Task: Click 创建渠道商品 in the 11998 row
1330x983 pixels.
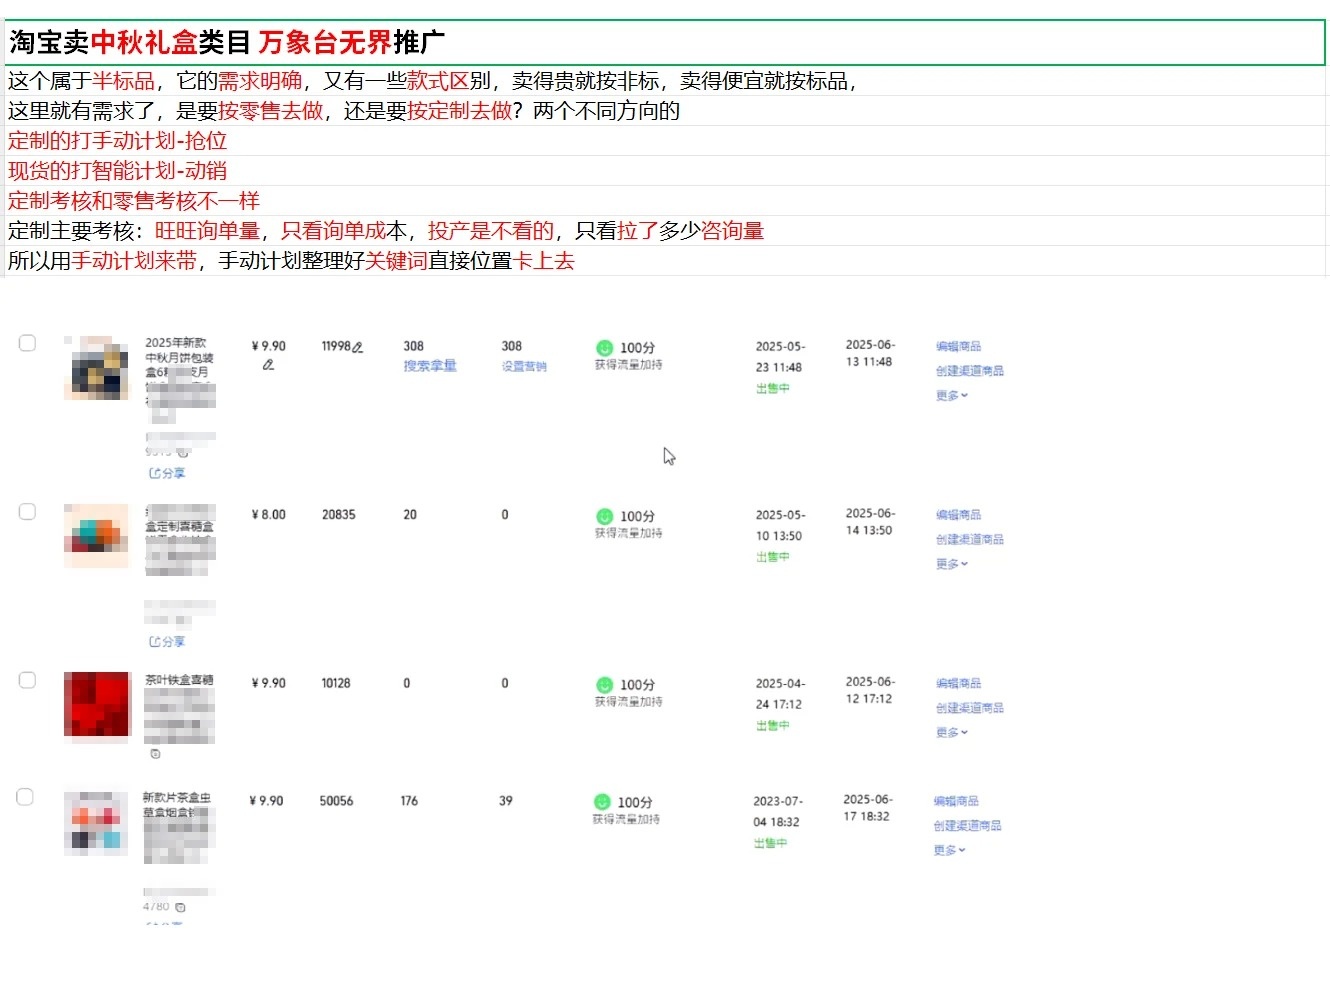Action: pyautogui.click(x=969, y=370)
